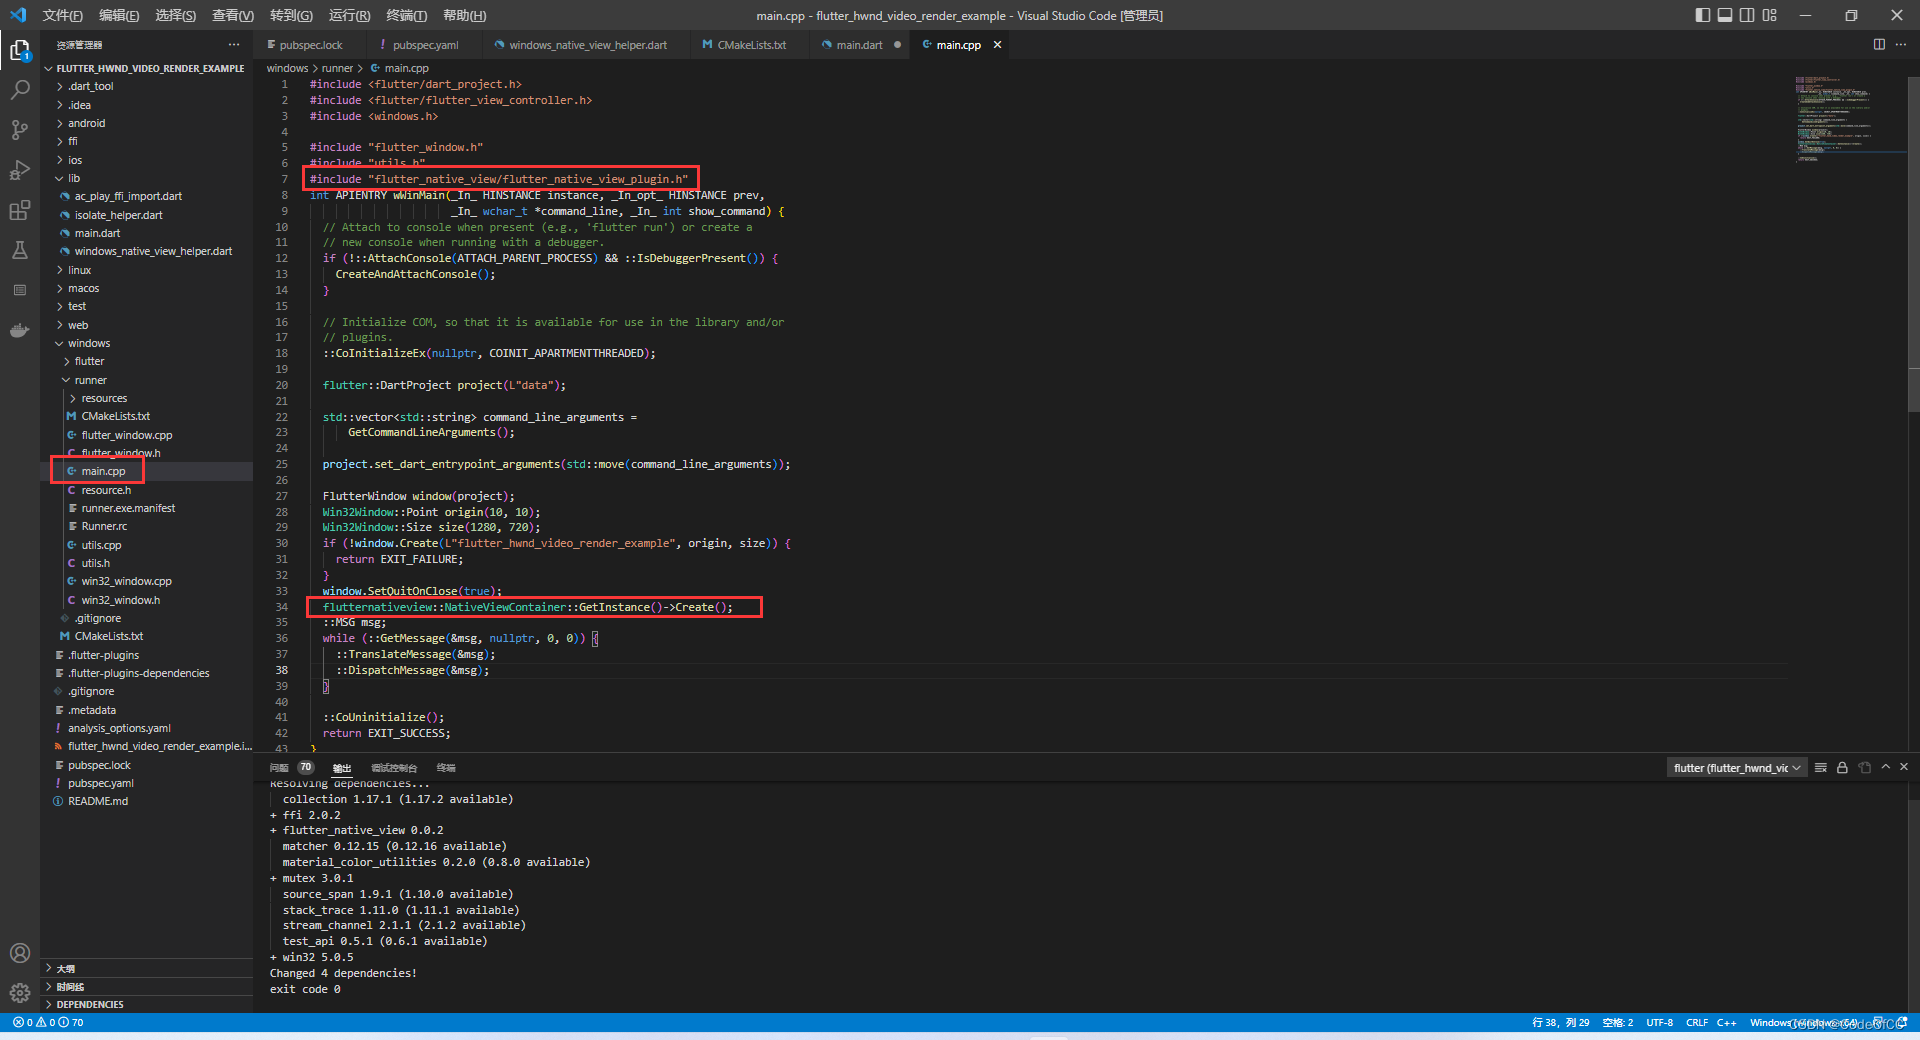Customize layout from the title bar
Screen dimensions: 1920x1040
pyautogui.click(x=1770, y=15)
